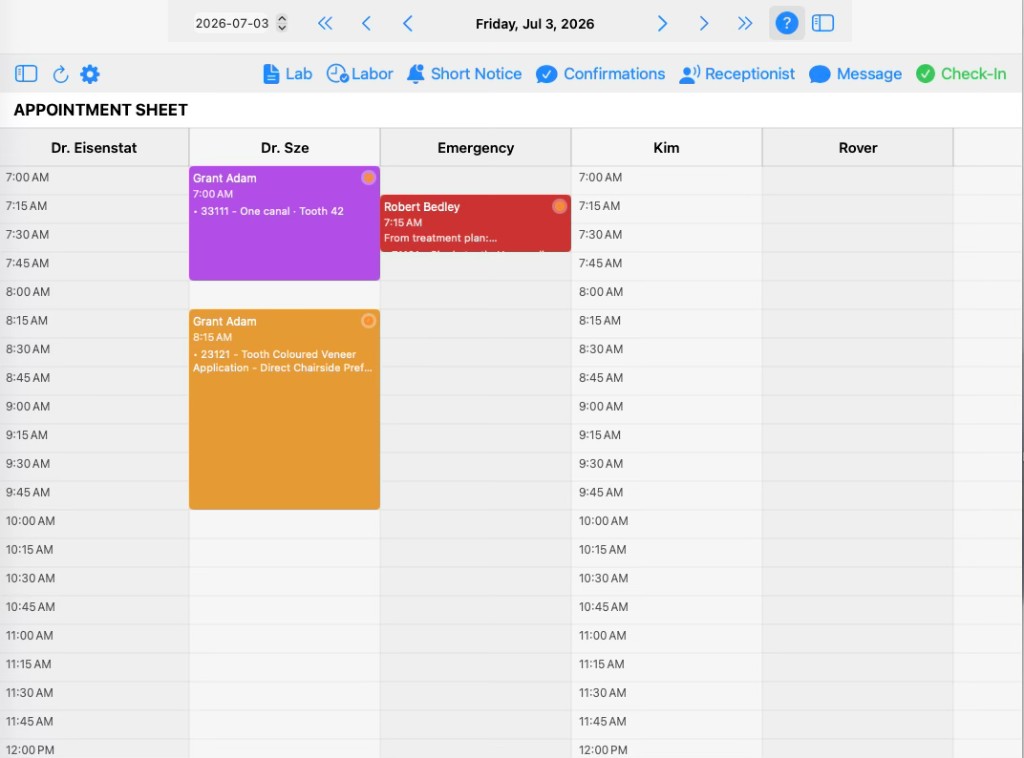Viewport: 1024px width, 758px height.
Task: Click the first single-left chevron arrow
Action: 366,24
